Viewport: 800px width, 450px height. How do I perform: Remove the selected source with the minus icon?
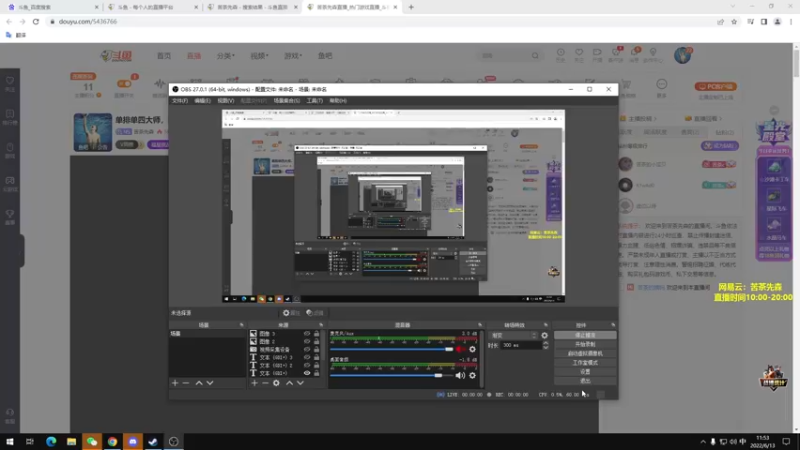(265, 383)
